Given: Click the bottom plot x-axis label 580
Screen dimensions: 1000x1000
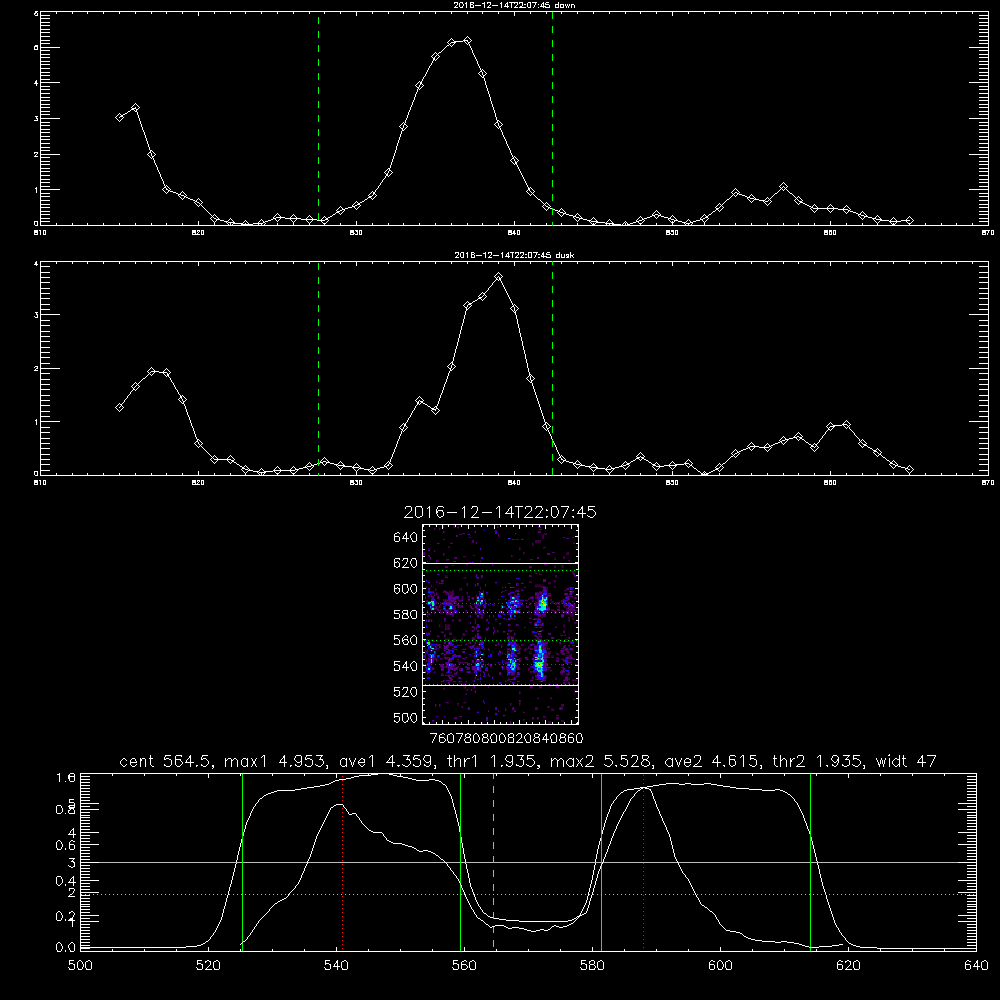Looking at the screenshot, I should [592, 966].
